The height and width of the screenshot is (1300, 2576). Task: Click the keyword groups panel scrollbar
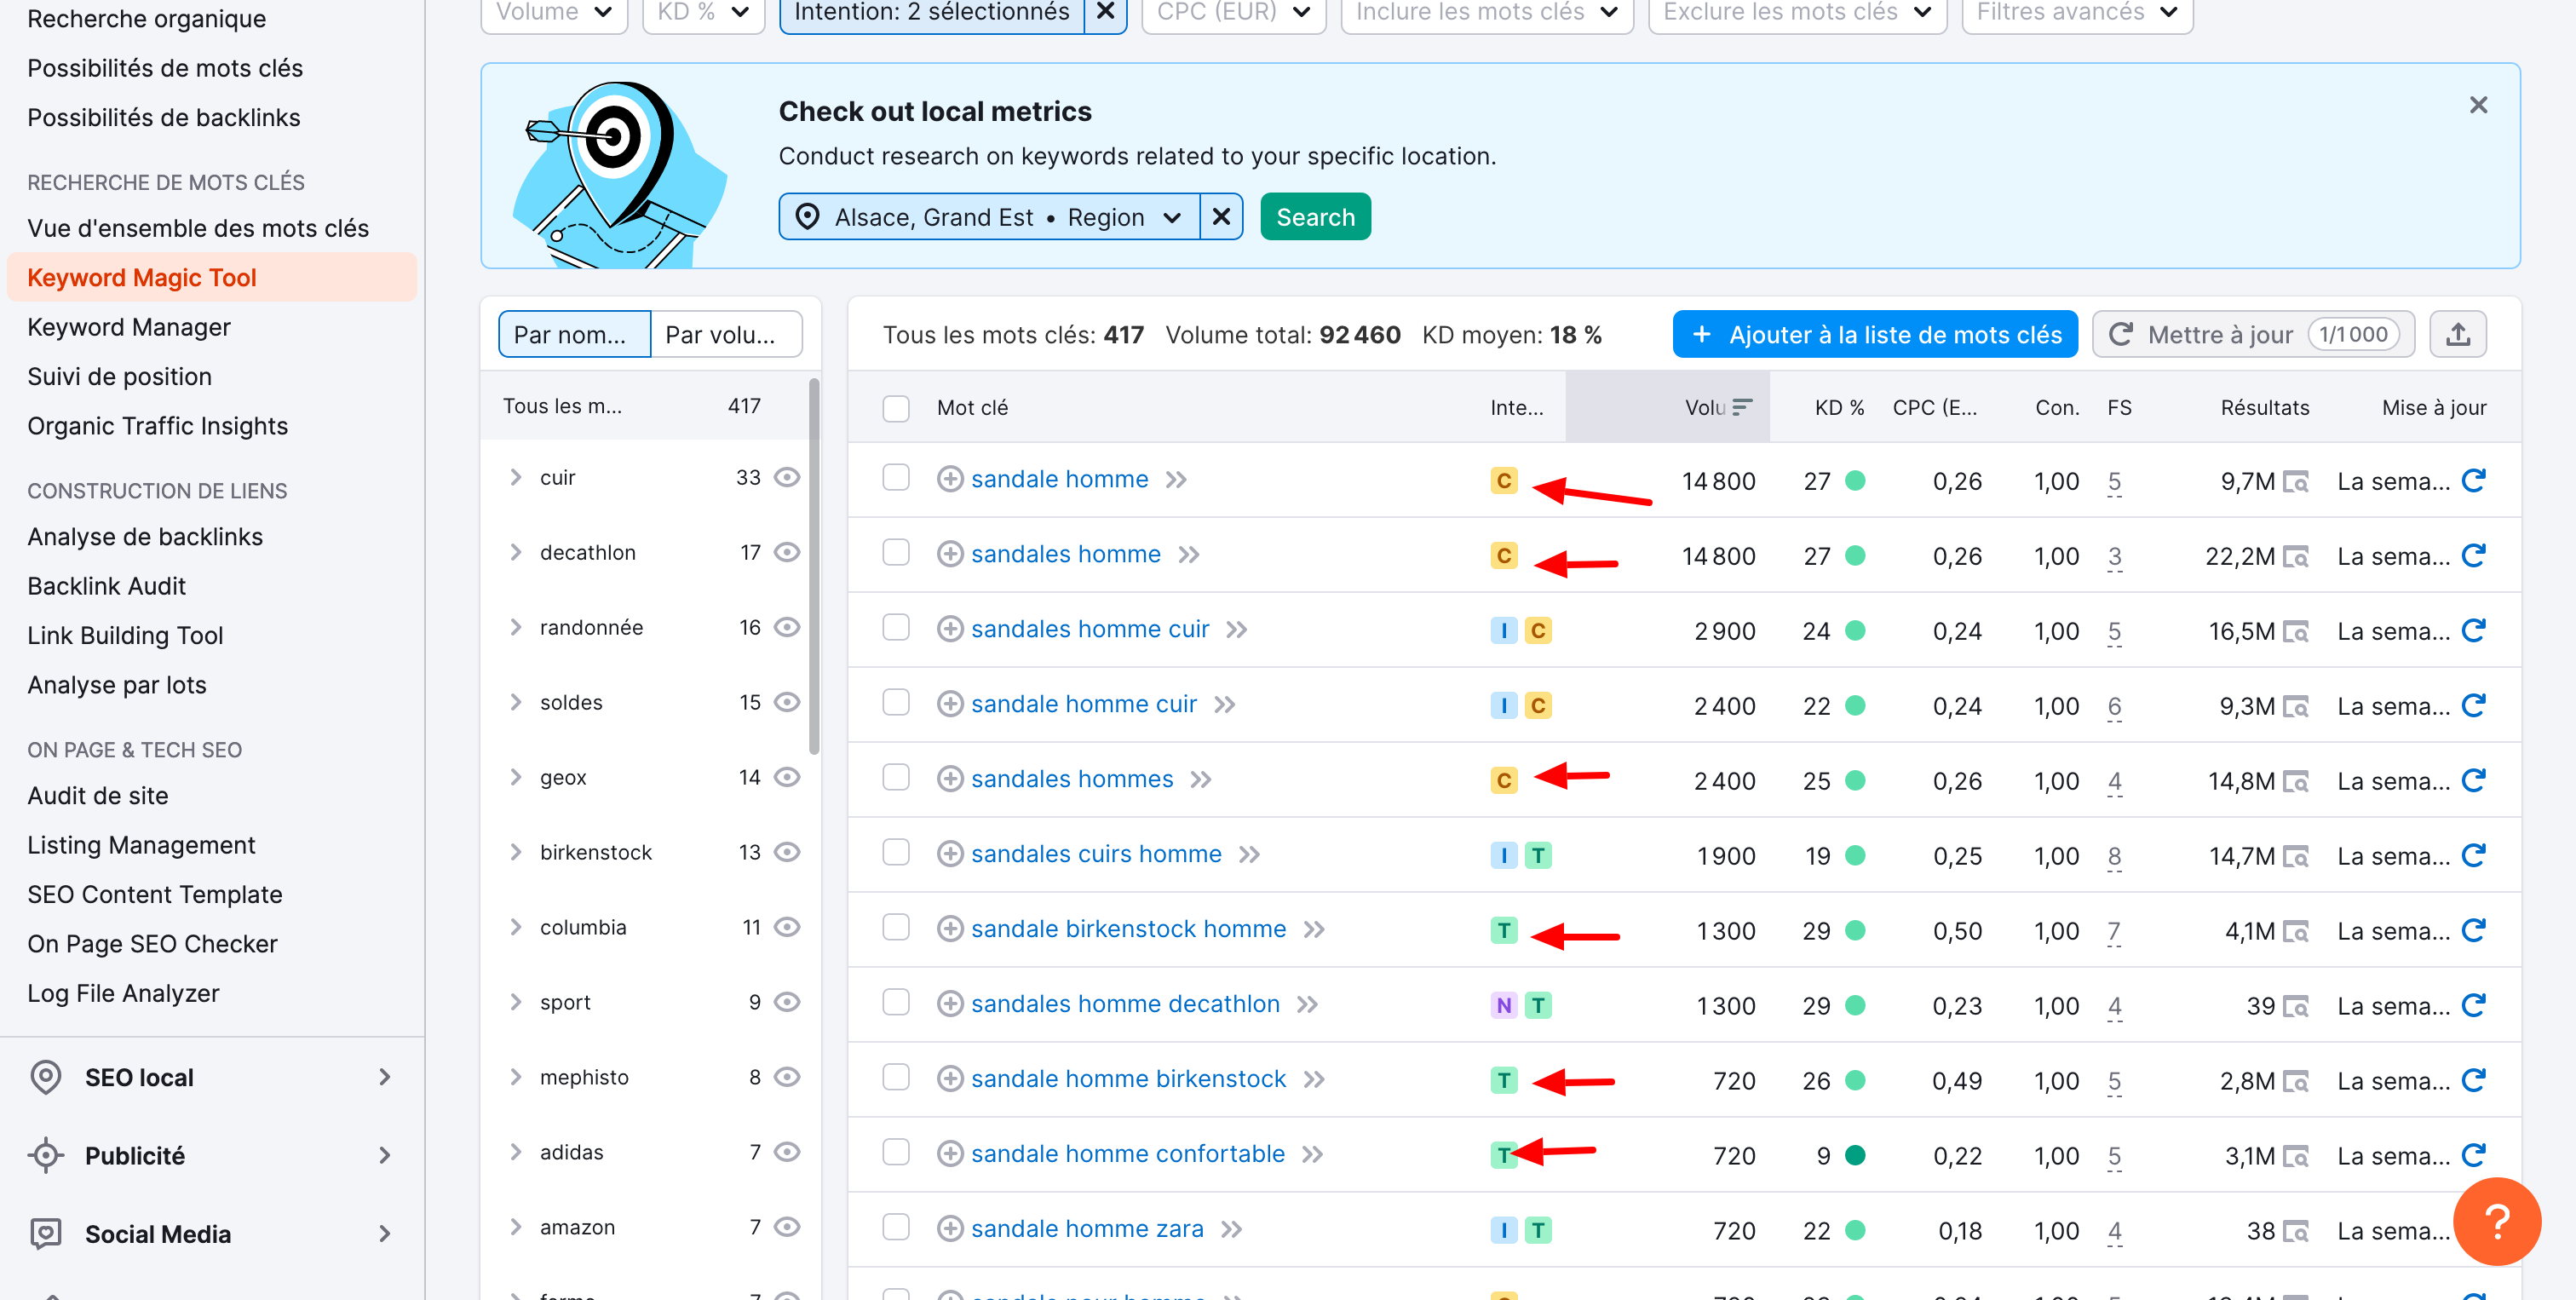(x=814, y=566)
